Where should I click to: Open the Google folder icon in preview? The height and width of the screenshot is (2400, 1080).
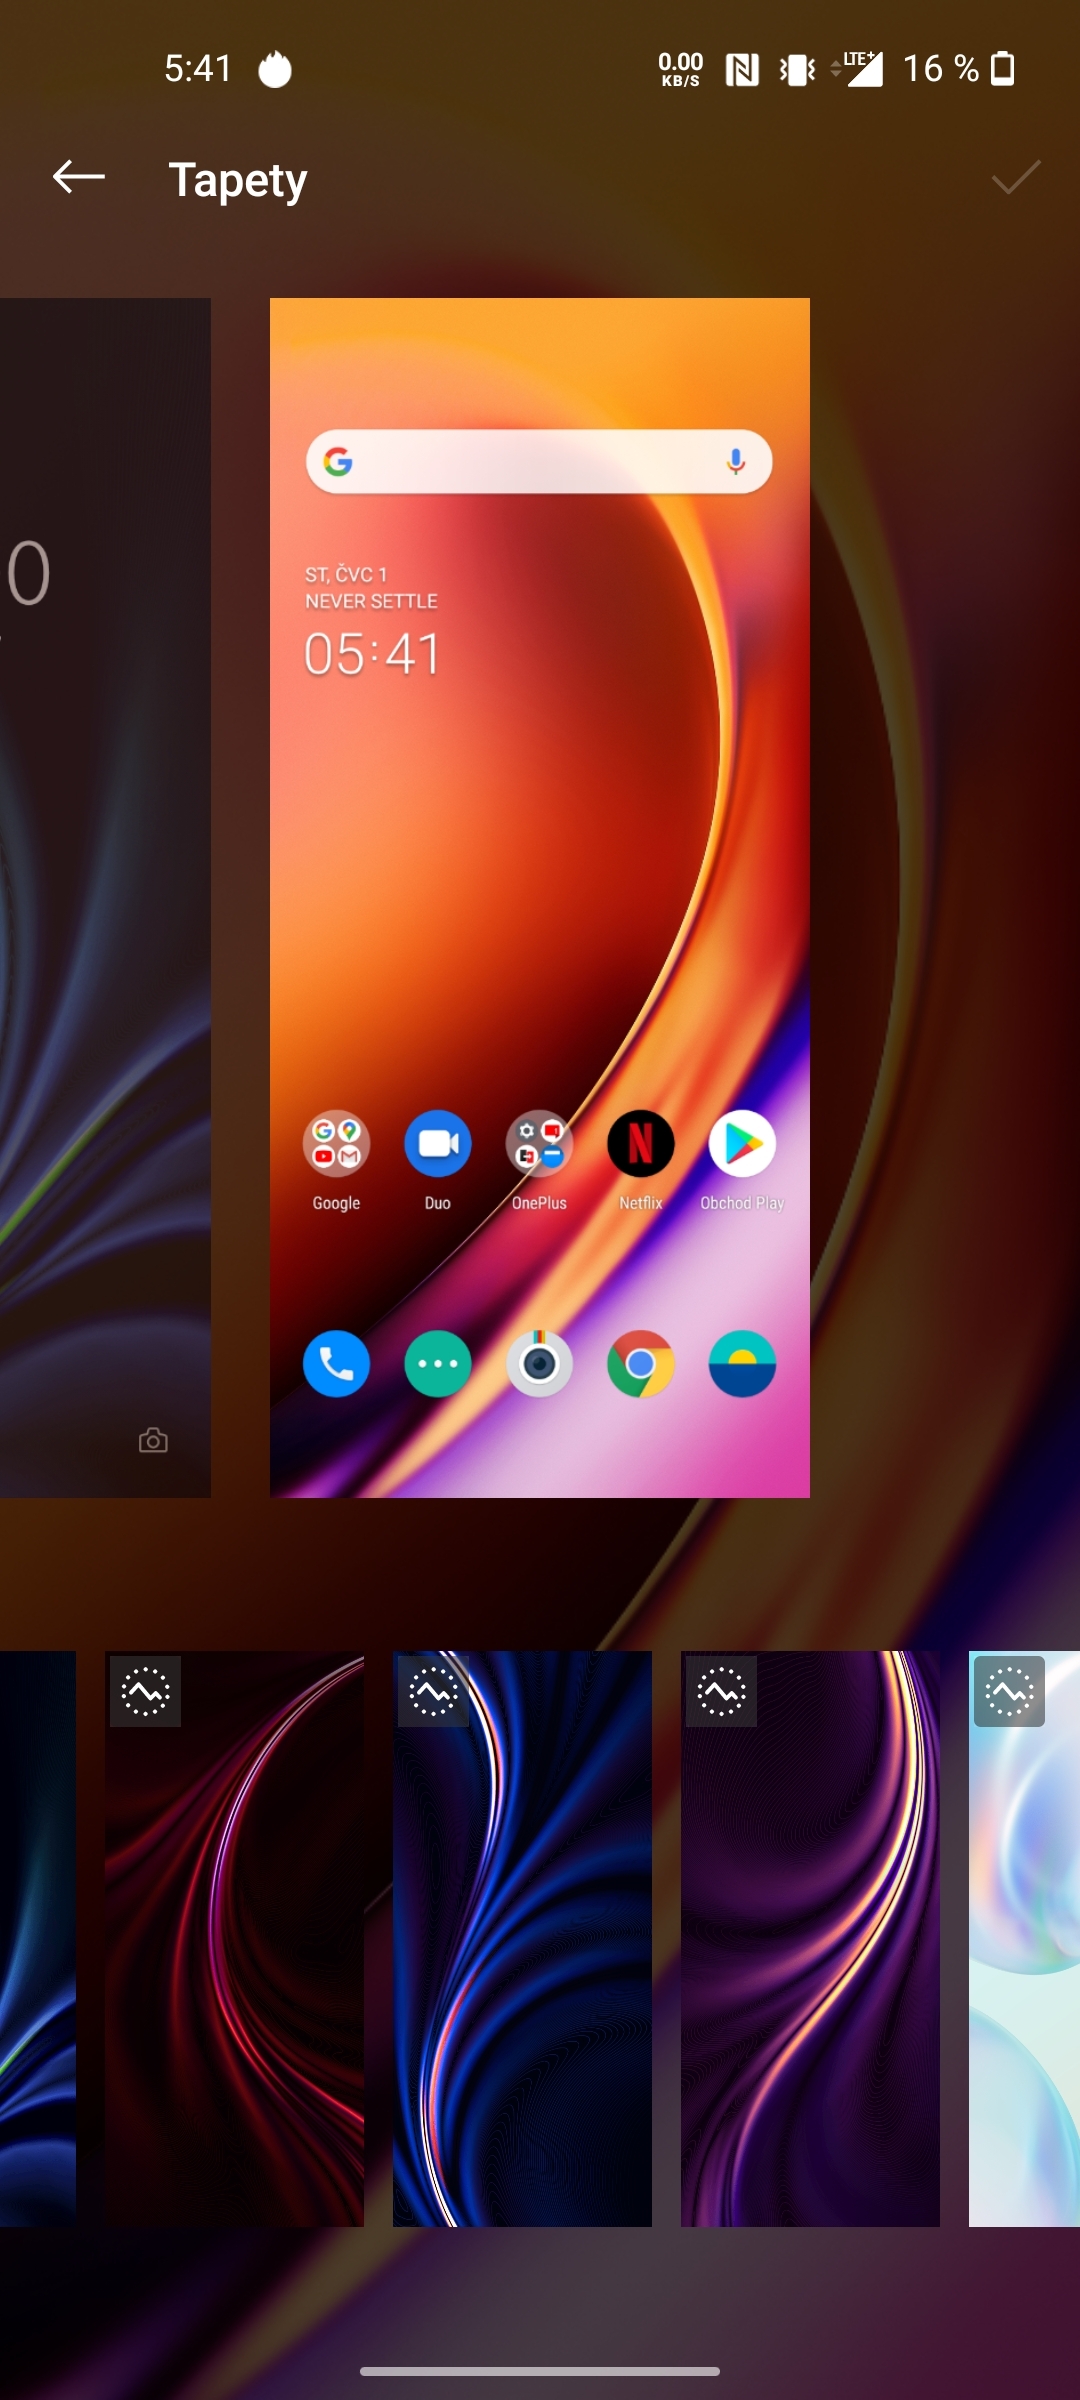[x=336, y=1144]
